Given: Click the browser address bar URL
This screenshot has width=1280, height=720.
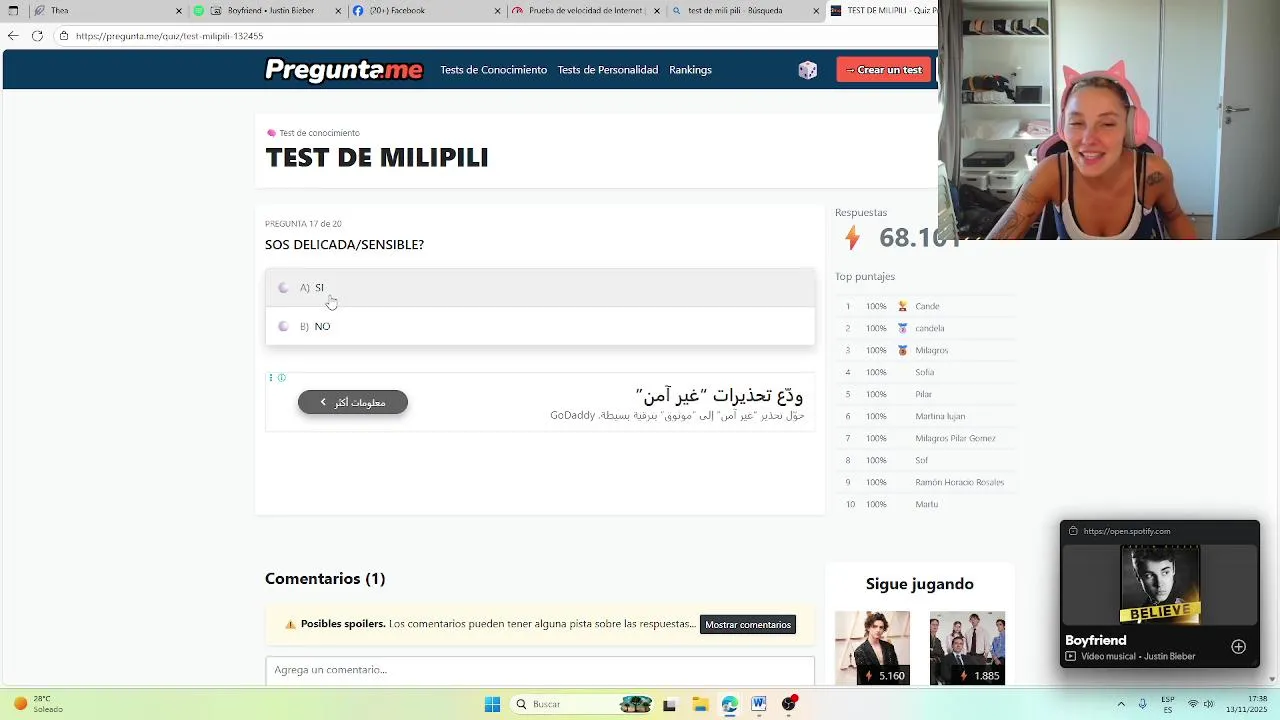Looking at the screenshot, I should (x=169, y=36).
